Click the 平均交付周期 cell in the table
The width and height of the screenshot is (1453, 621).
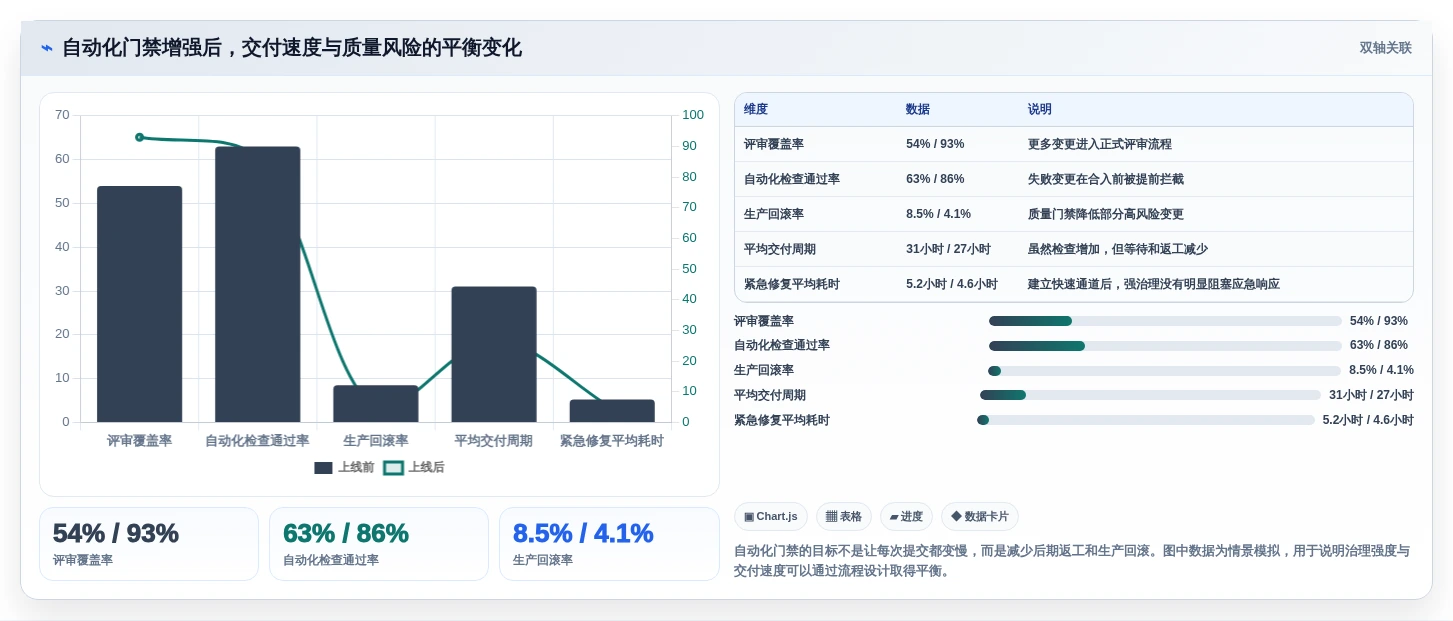tap(816, 249)
